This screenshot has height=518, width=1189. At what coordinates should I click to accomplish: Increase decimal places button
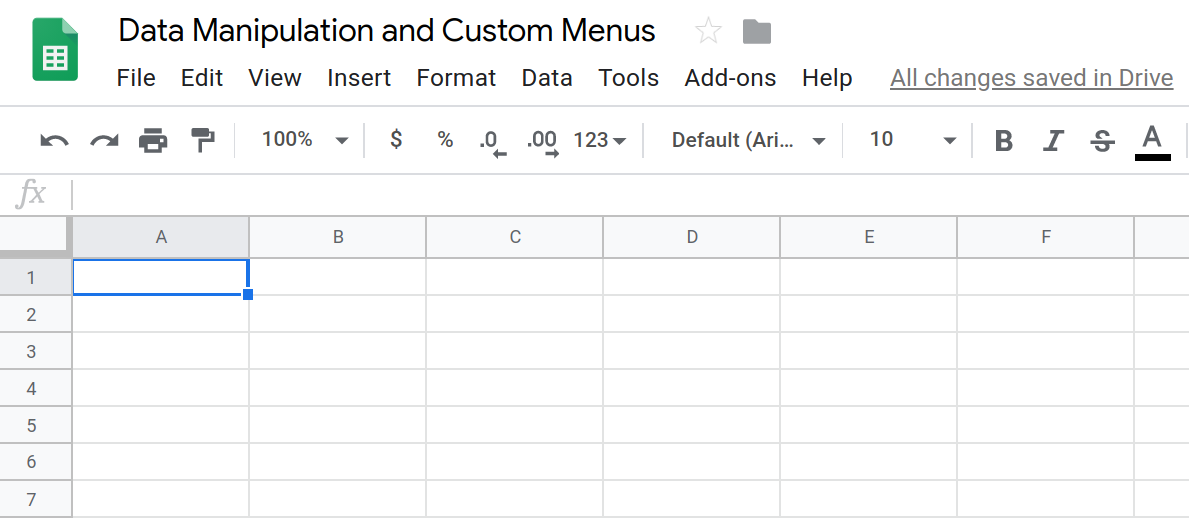coord(542,141)
